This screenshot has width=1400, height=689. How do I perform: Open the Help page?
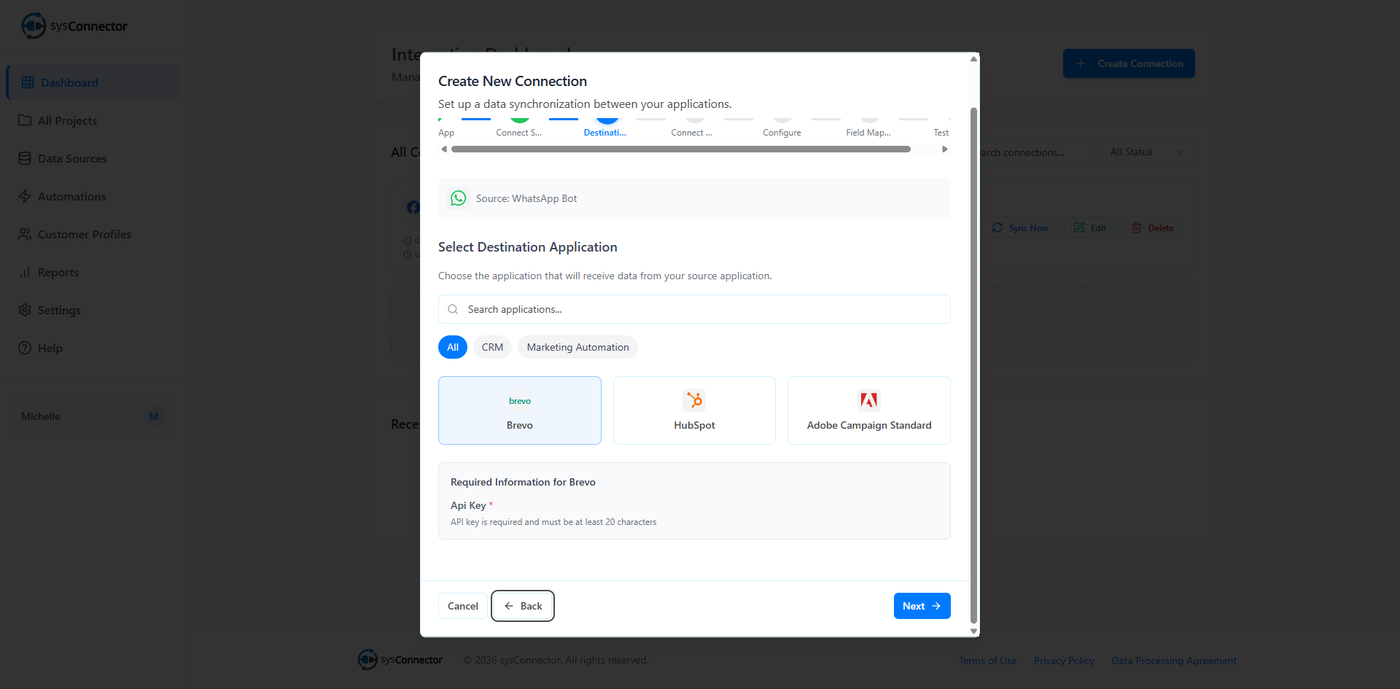point(94,349)
